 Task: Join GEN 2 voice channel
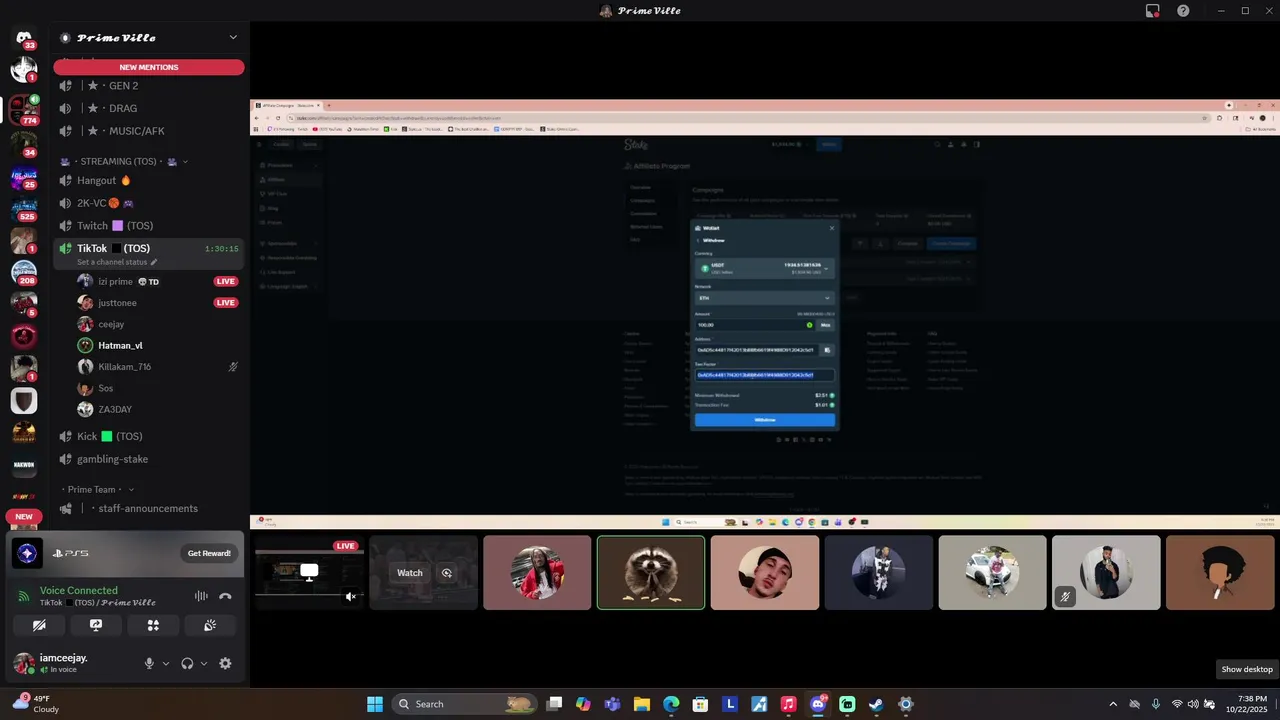[x=149, y=86]
